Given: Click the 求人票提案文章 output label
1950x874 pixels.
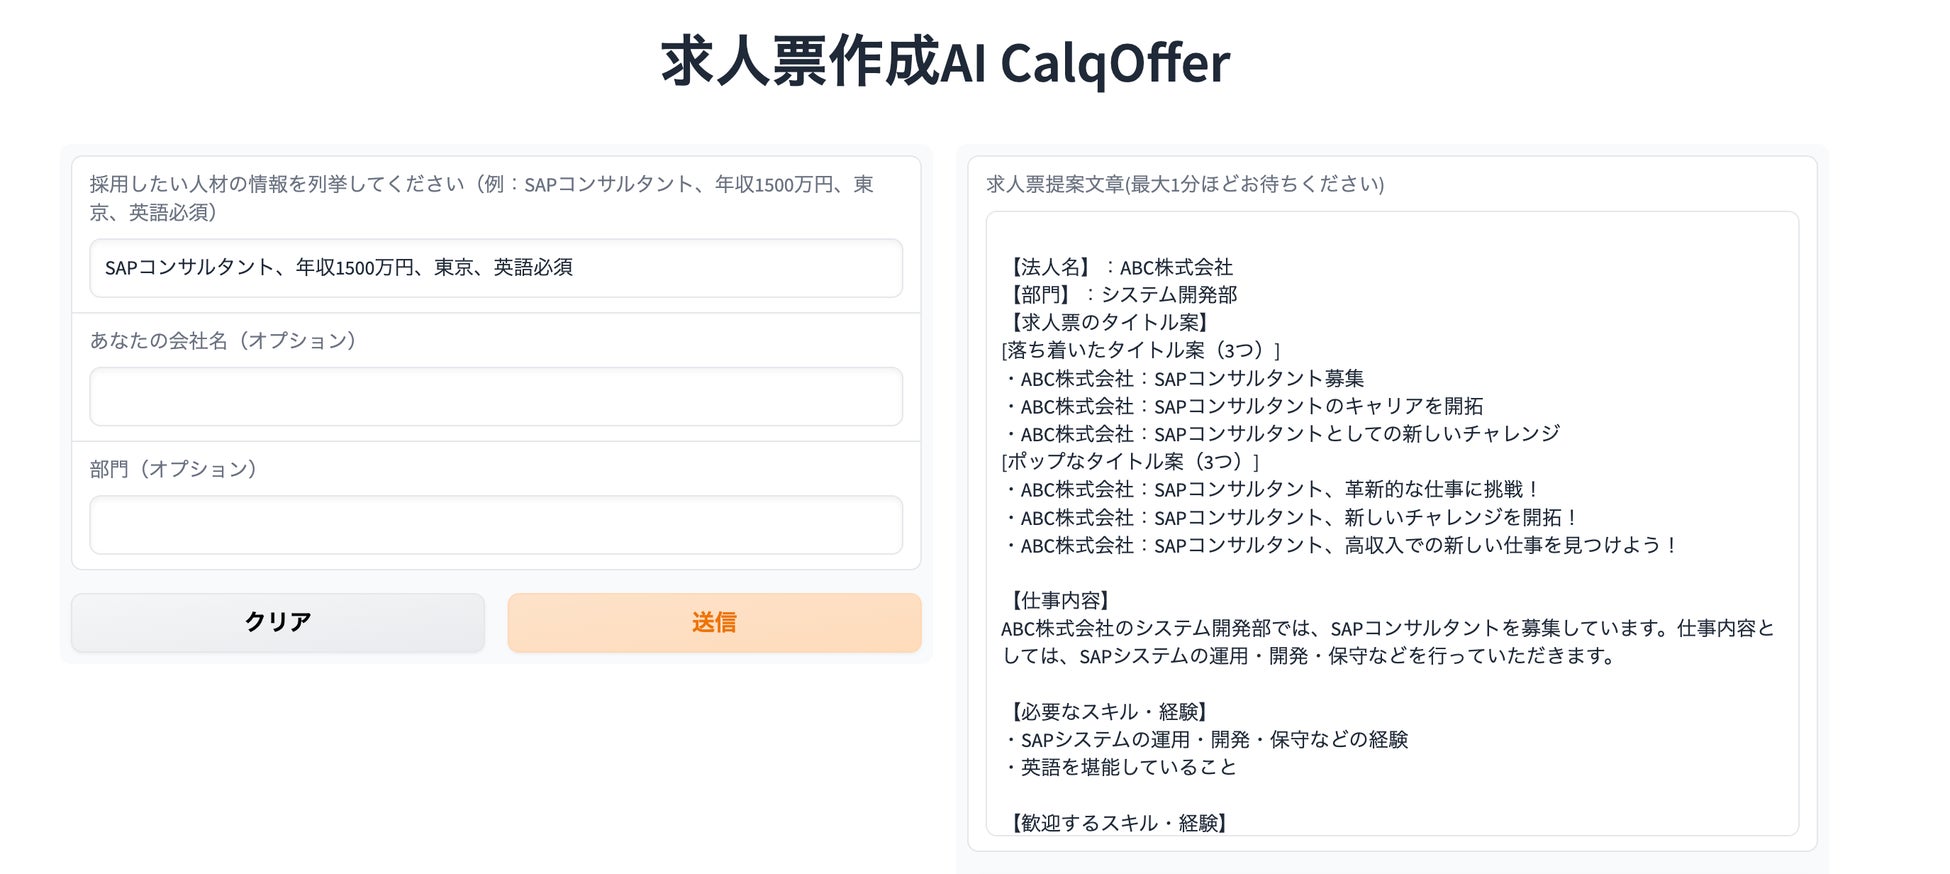Looking at the screenshot, I should [x=1184, y=184].
